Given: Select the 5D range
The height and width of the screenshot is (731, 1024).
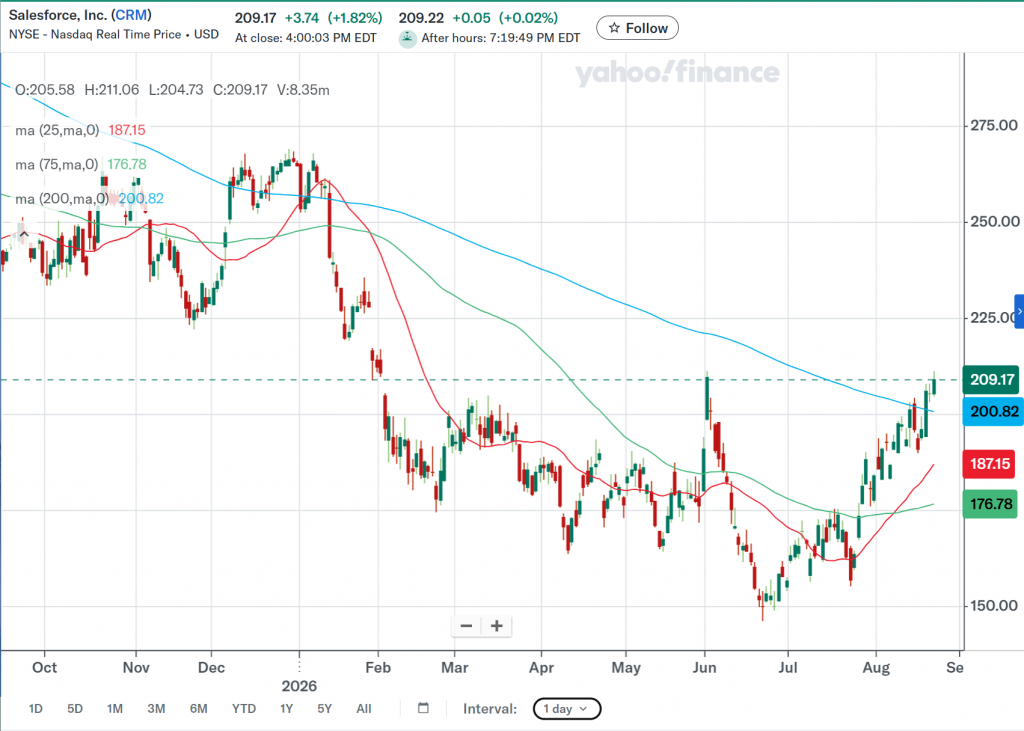Looking at the screenshot, I should coord(75,709).
